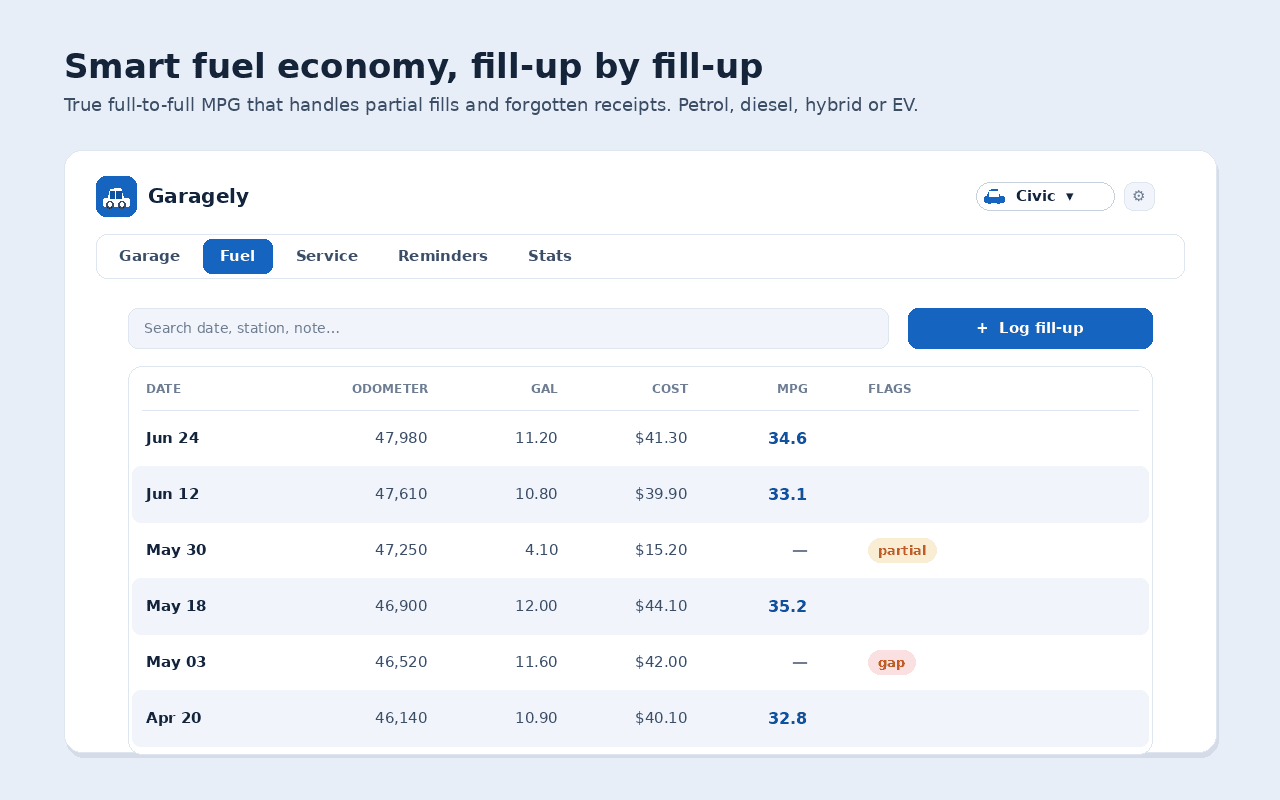Click the gap flag badge

[892, 662]
